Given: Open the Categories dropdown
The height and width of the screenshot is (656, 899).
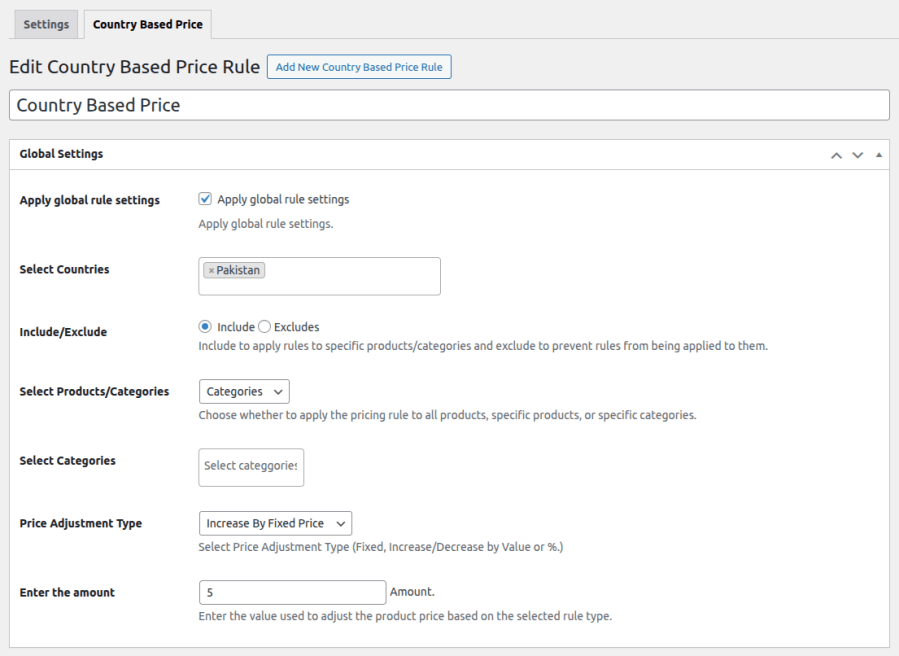Looking at the screenshot, I should (244, 392).
